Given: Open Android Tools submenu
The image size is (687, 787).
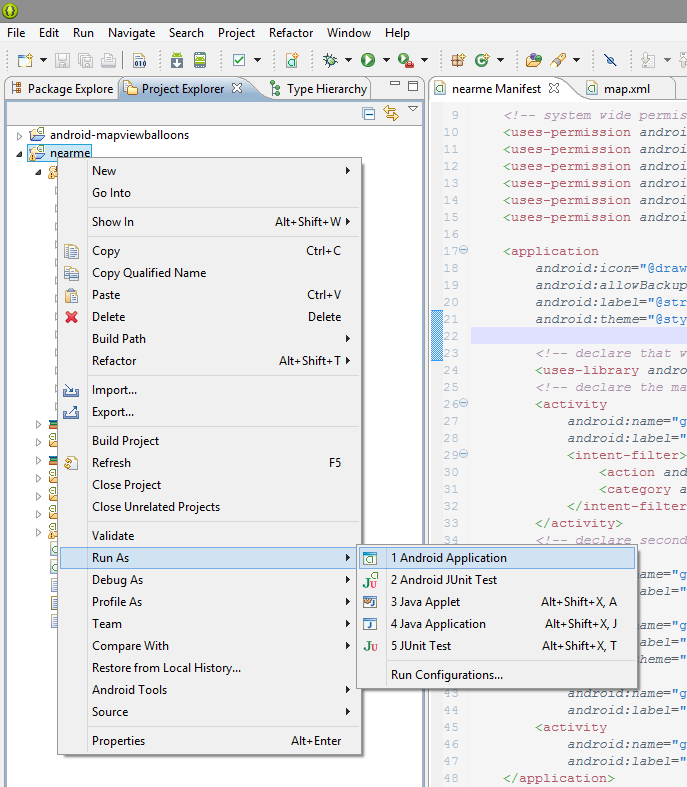Looking at the screenshot, I should 210,690.
